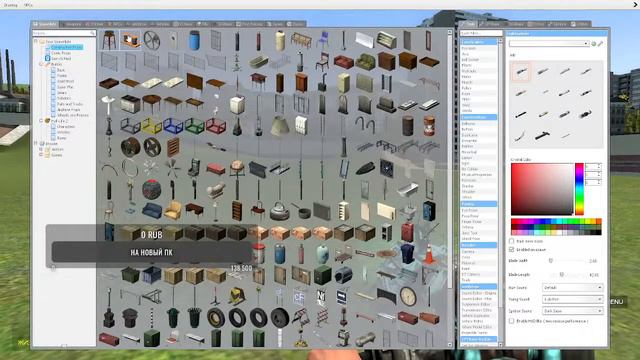Image resolution: width=640 pixels, height=360 pixels.
Task: Spawn the orange traffic cone prop
Action: (429, 254)
